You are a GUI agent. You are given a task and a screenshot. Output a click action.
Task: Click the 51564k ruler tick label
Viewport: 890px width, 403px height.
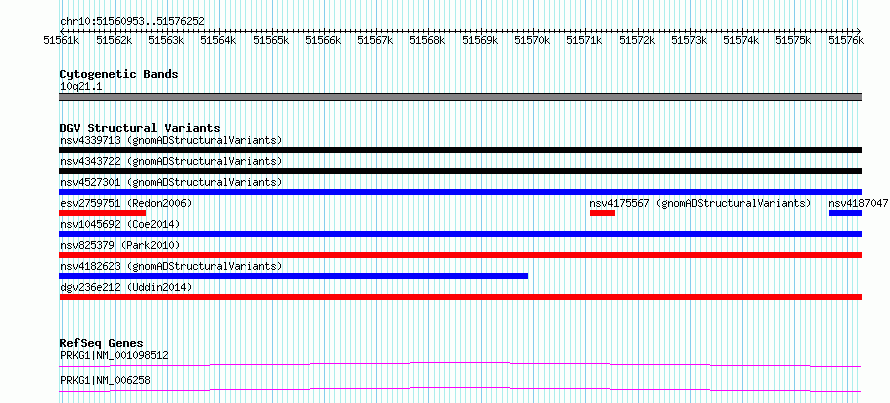219,40
